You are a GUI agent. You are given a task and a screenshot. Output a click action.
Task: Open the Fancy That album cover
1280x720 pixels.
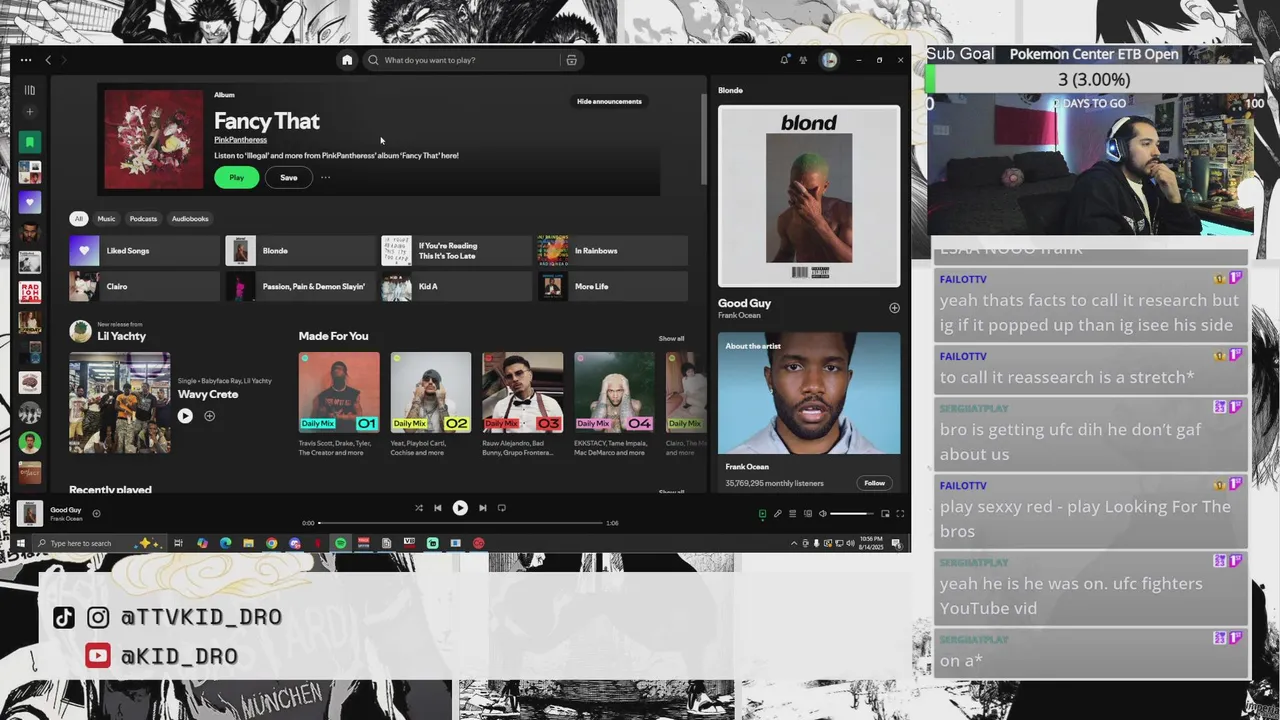(154, 140)
